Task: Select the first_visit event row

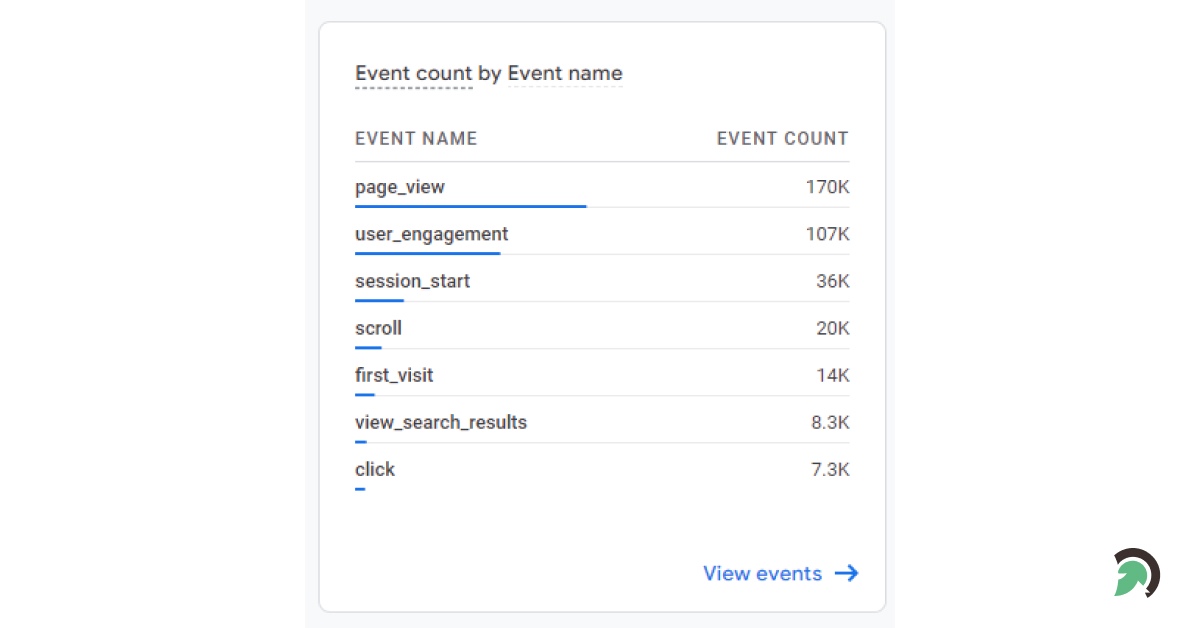Action: point(394,375)
